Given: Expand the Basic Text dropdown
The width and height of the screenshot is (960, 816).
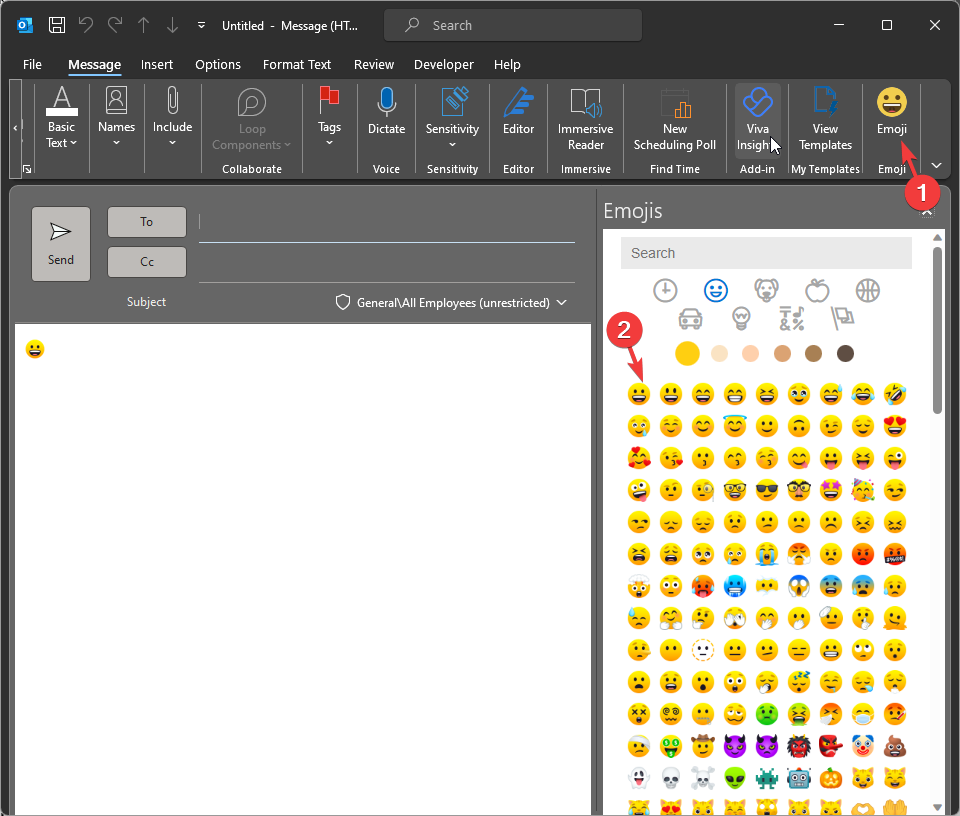Looking at the screenshot, I should pyautogui.click(x=61, y=118).
